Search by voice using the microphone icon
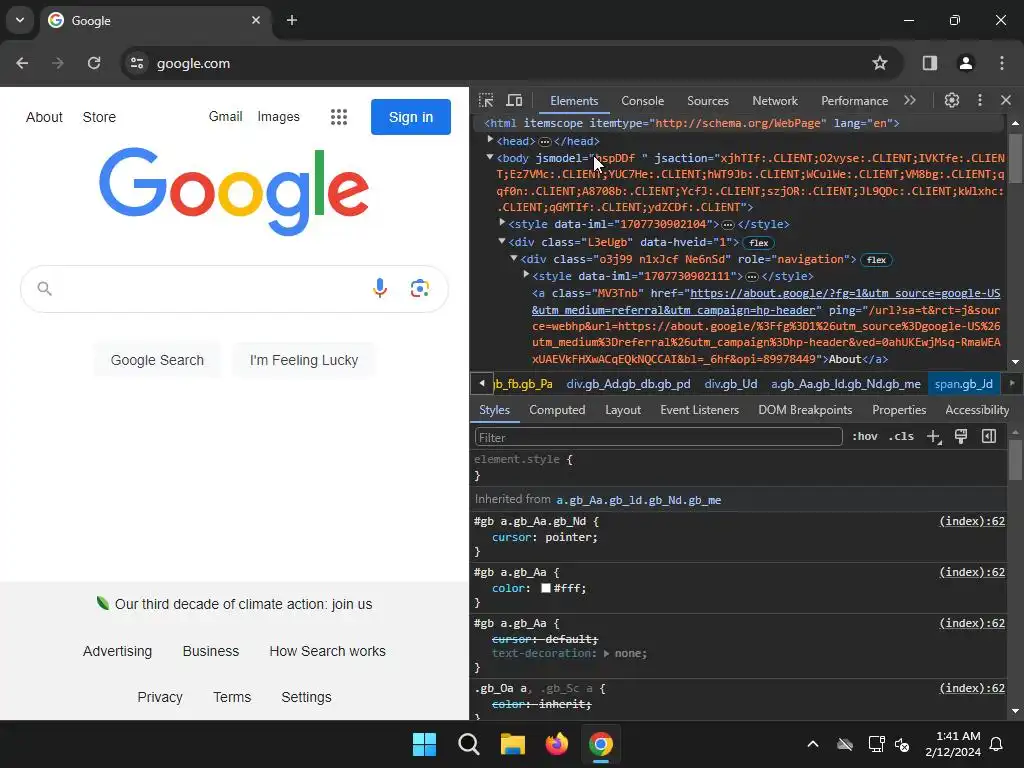 point(380,288)
